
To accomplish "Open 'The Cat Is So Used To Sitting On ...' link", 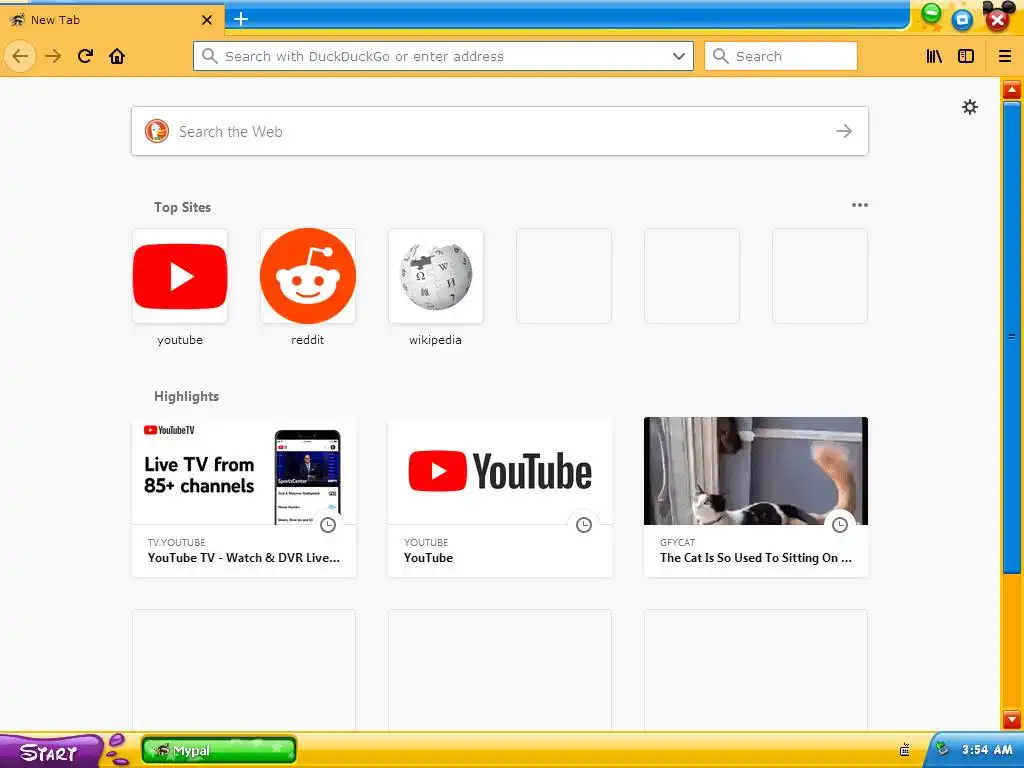I will click(x=756, y=558).
